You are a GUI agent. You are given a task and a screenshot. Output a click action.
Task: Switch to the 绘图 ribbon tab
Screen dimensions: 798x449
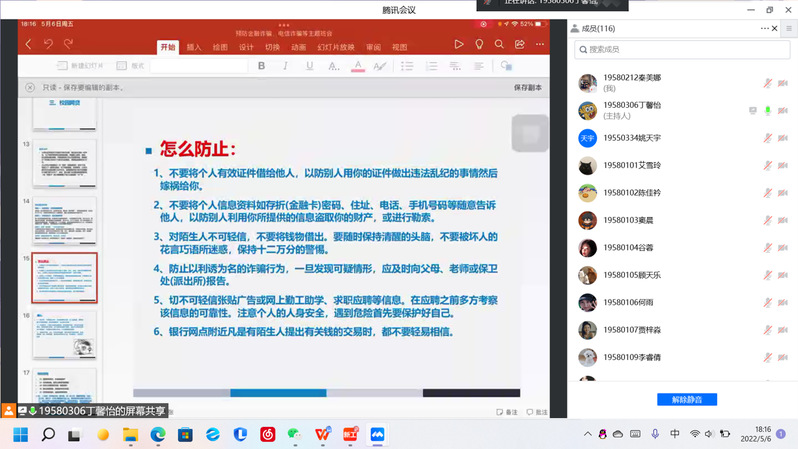point(220,47)
